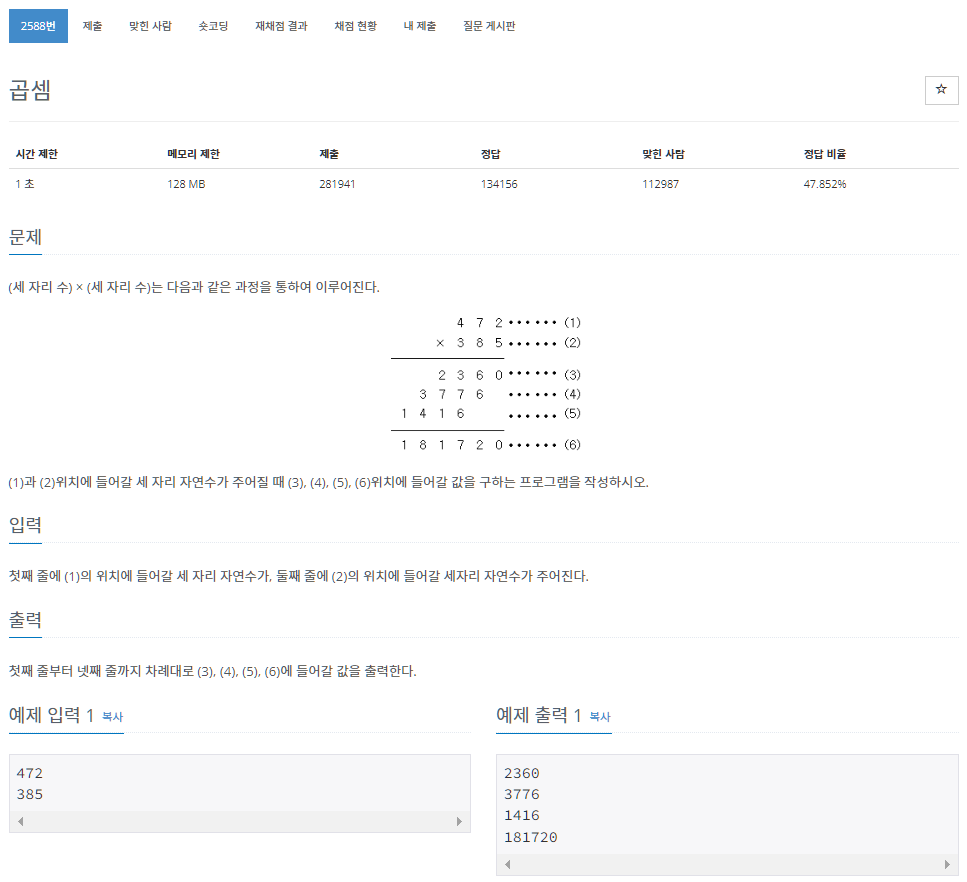Click the sample output value 2360
This screenshot has height=882, width=967.
tap(522, 773)
